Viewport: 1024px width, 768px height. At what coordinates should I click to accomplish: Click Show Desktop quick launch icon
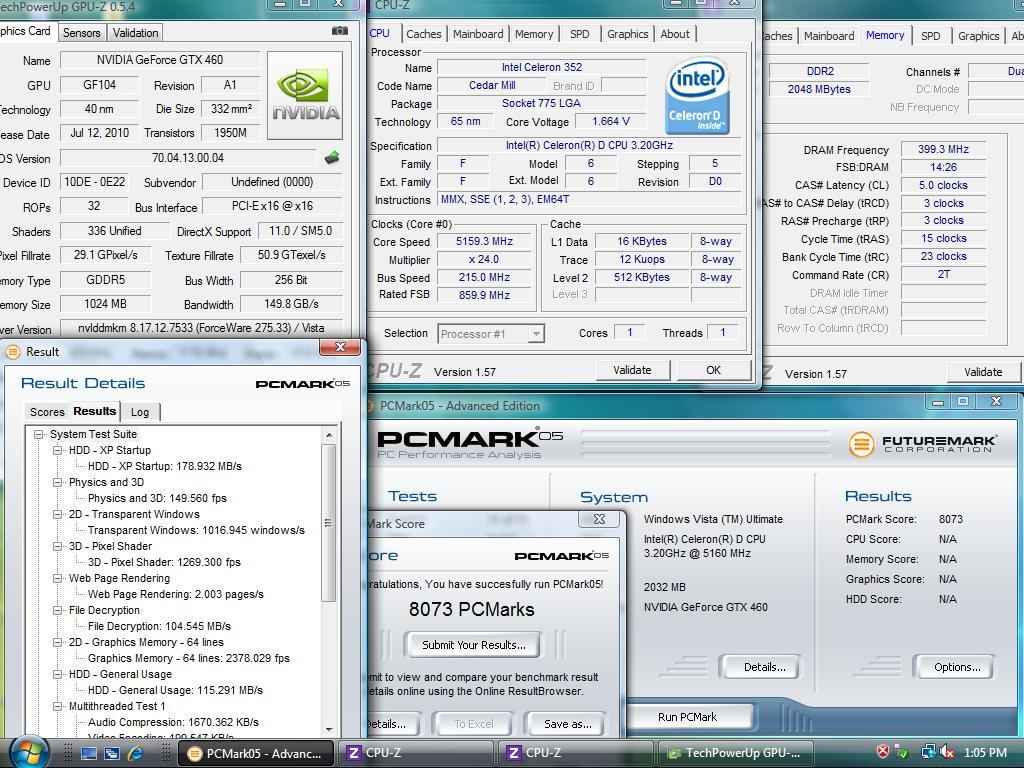click(88, 754)
